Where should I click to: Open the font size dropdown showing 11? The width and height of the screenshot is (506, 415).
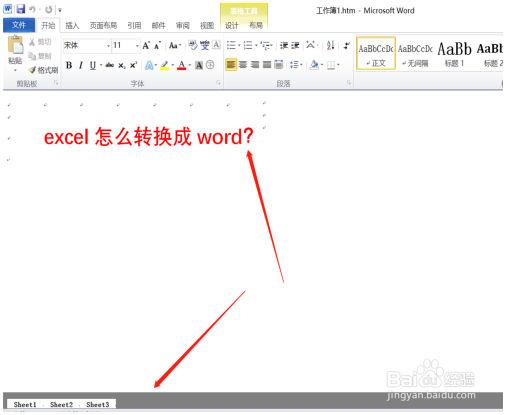137,46
